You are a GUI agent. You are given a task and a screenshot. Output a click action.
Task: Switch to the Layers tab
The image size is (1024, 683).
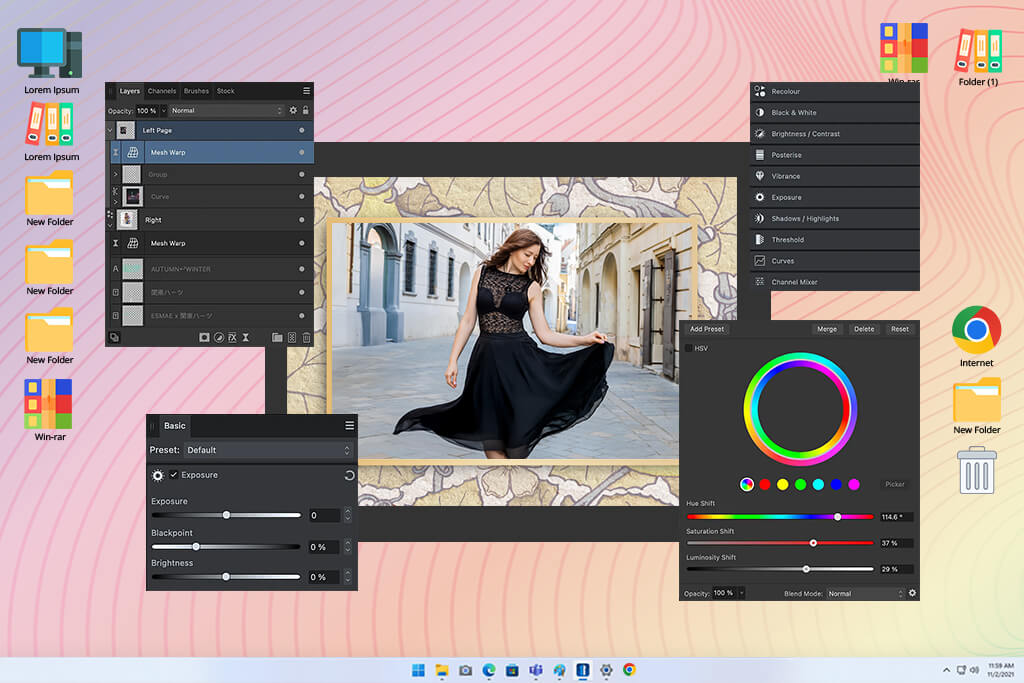(129, 91)
